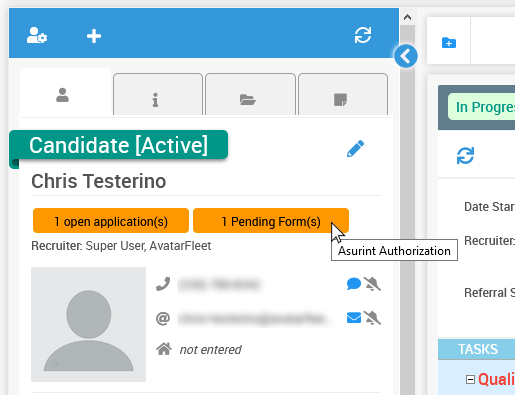
Task: Refresh the candidate panel using header sync icon
Action: [x=363, y=35]
